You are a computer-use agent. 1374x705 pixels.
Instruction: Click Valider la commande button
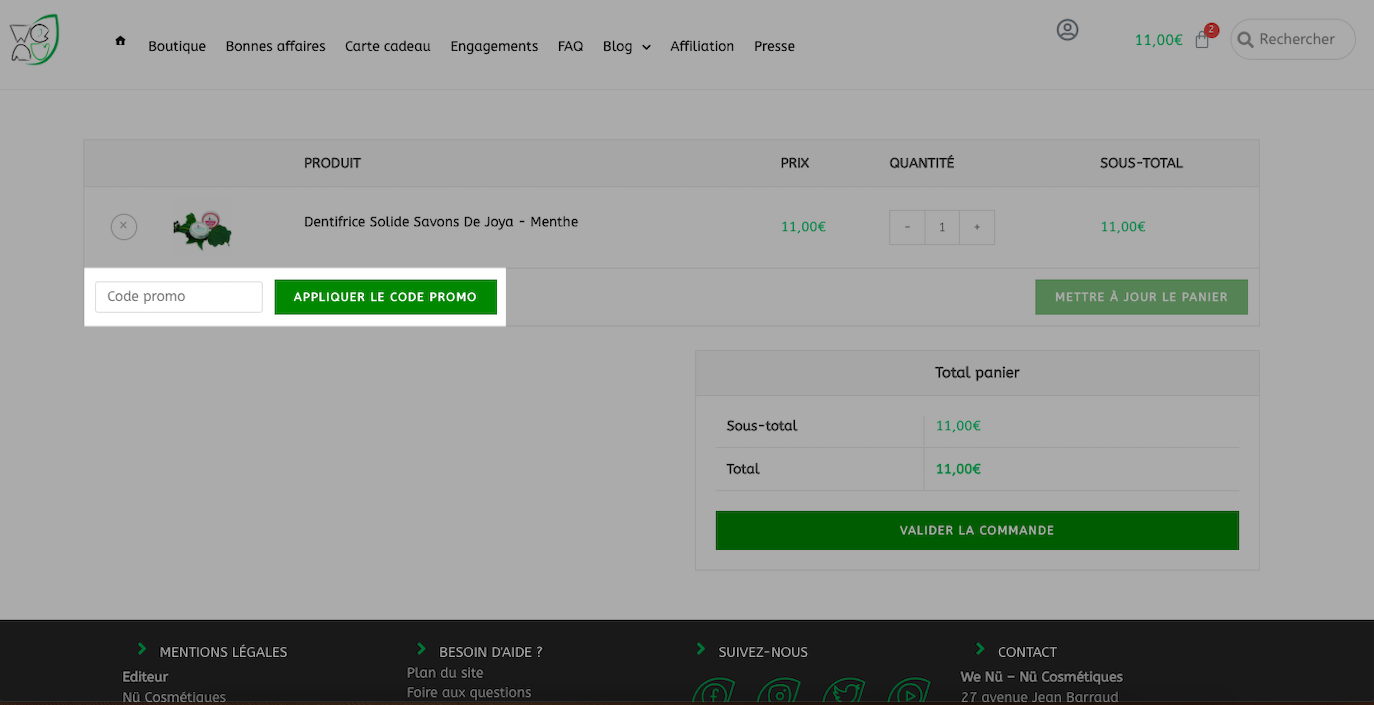(x=977, y=530)
